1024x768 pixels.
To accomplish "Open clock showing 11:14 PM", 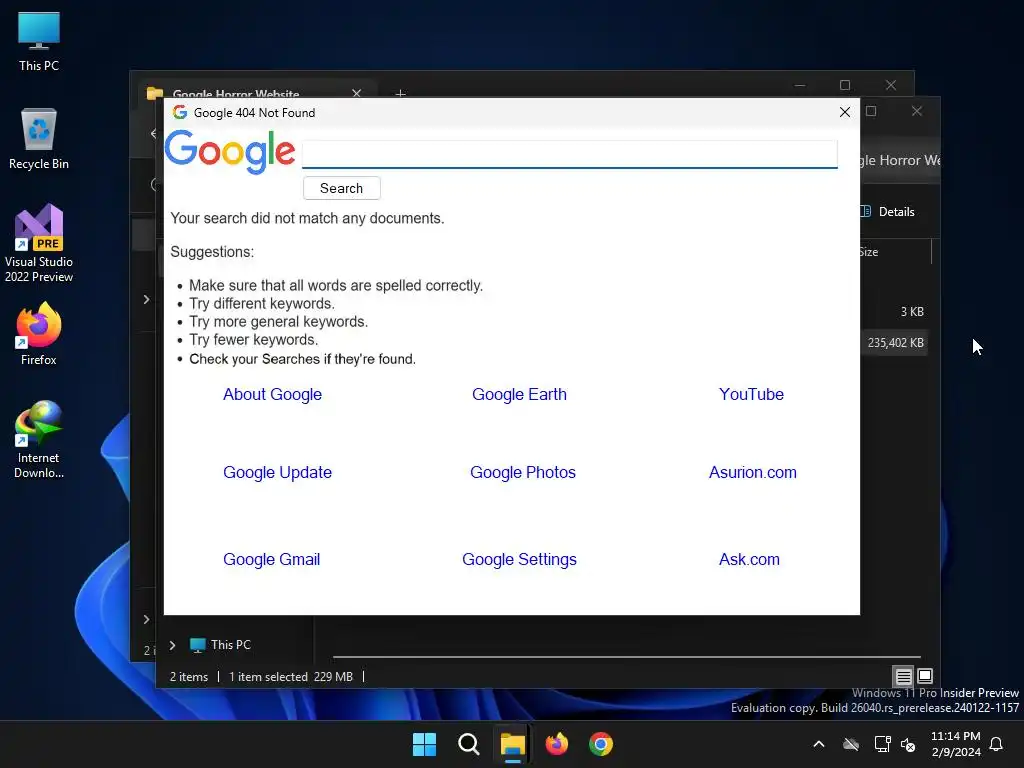I will click(955, 744).
